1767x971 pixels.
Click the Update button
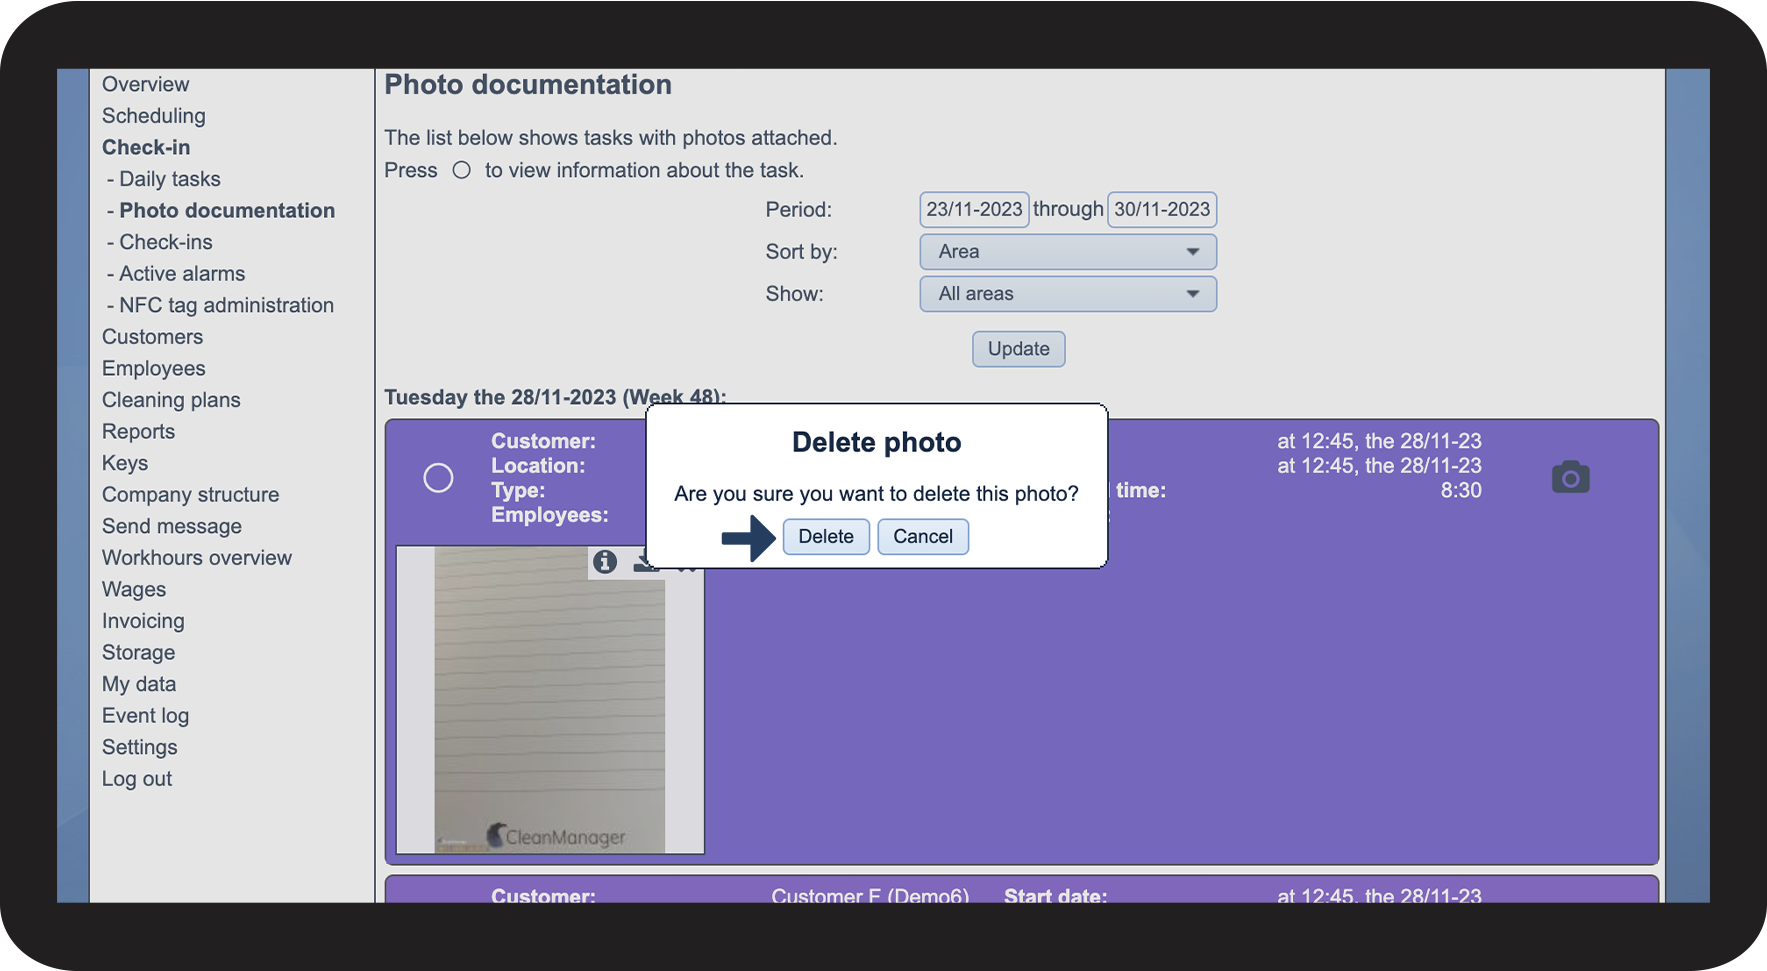point(1018,349)
